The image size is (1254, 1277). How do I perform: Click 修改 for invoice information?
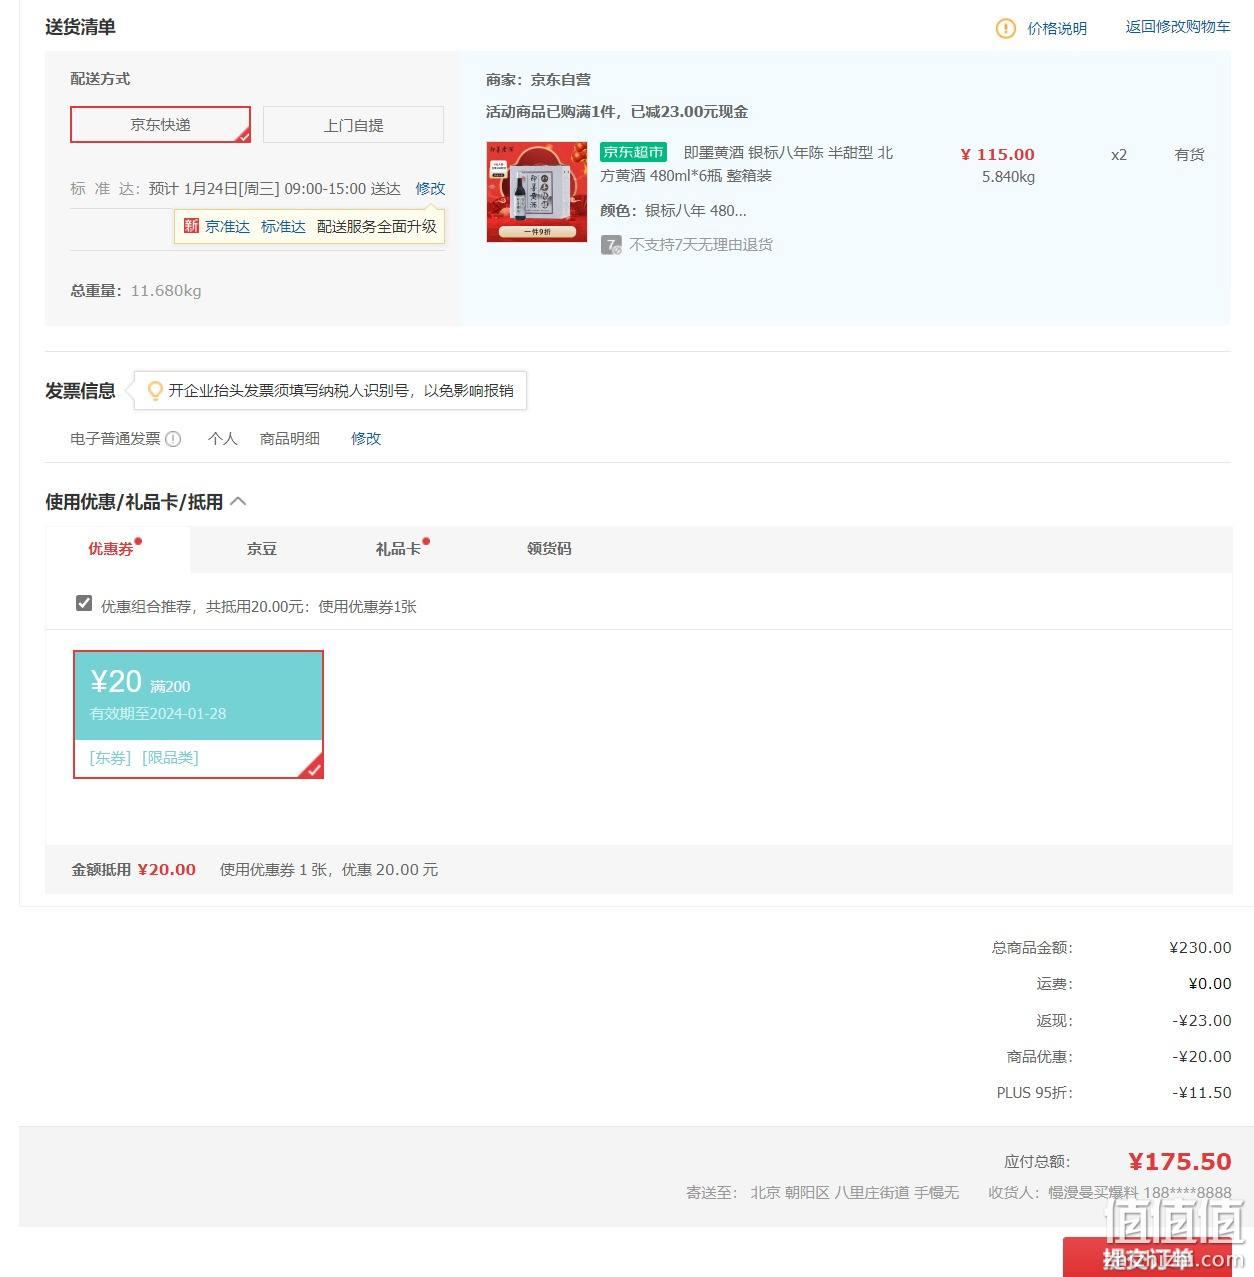(x=366, y=438)
